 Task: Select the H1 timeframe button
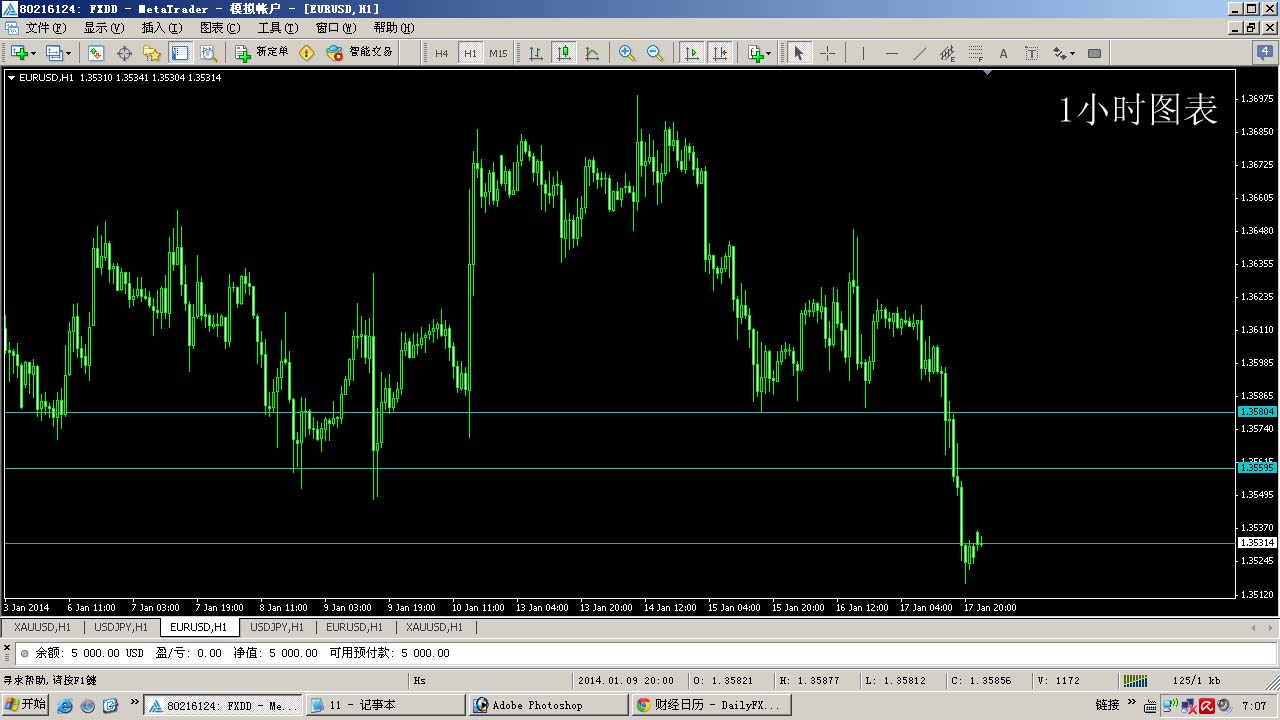(x=470, y=53)
